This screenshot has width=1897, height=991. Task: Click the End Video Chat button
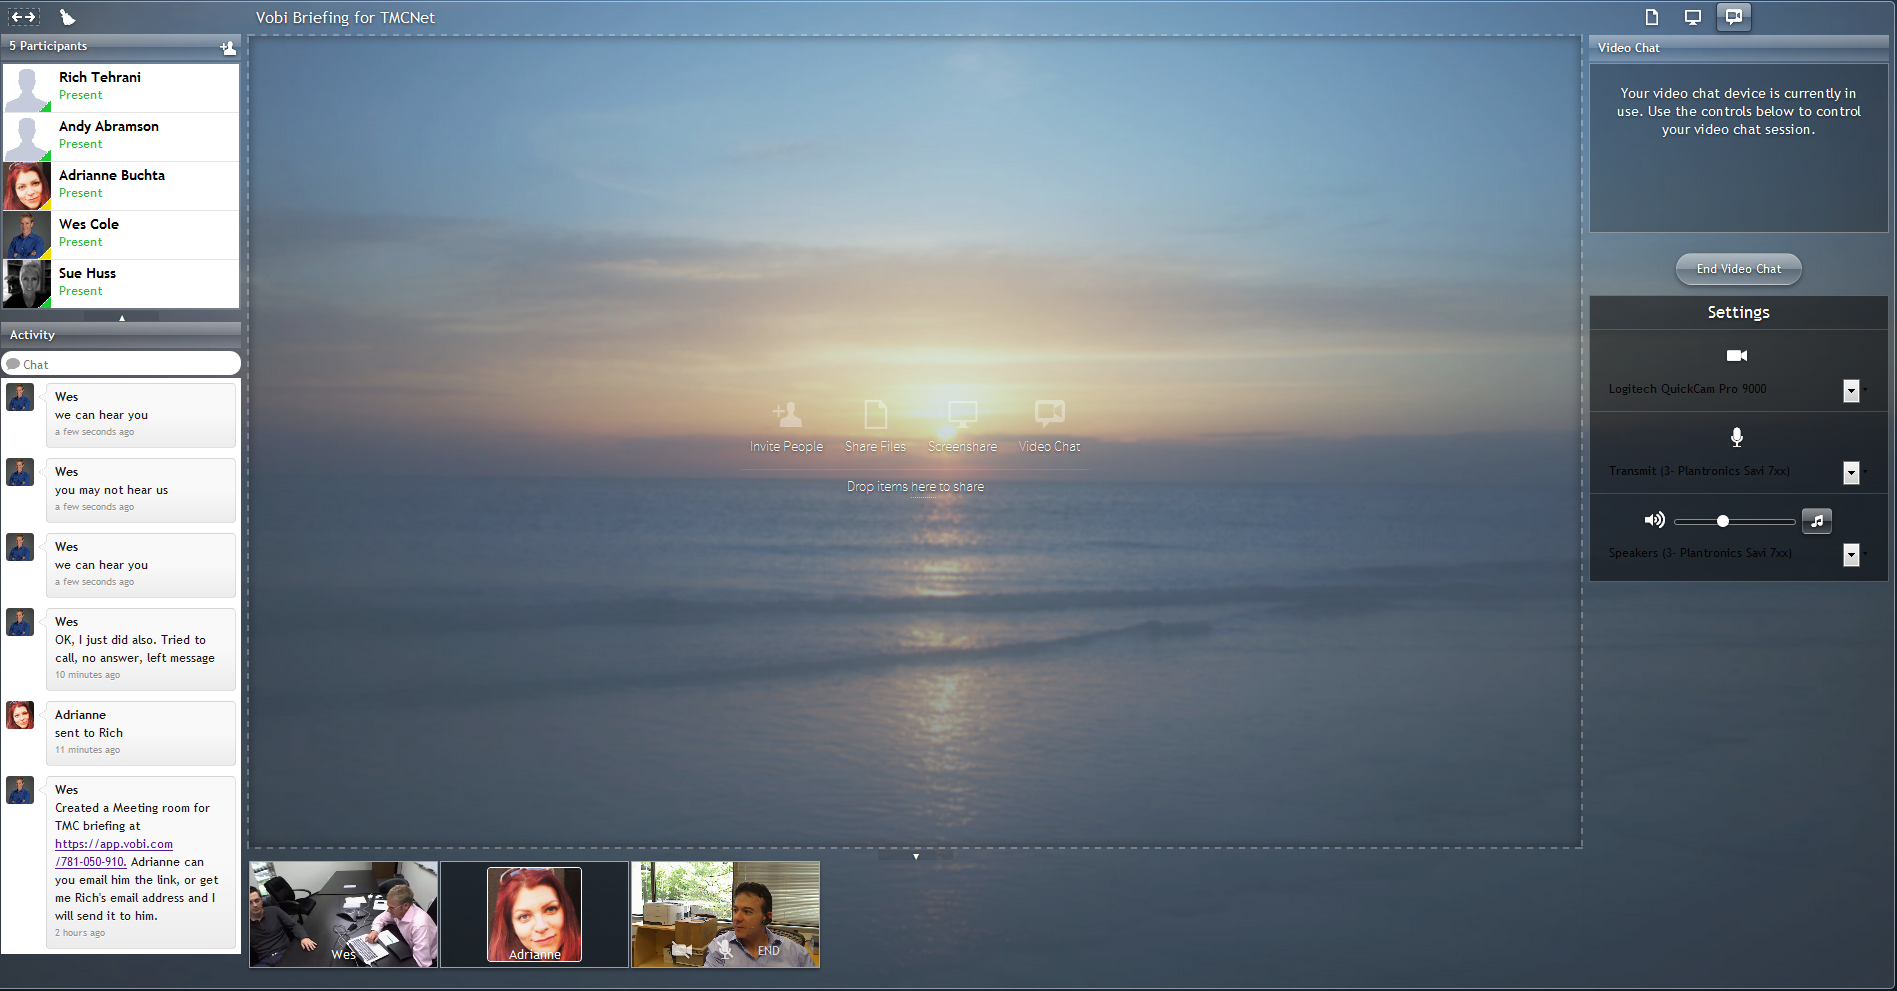click(1738, 269)
